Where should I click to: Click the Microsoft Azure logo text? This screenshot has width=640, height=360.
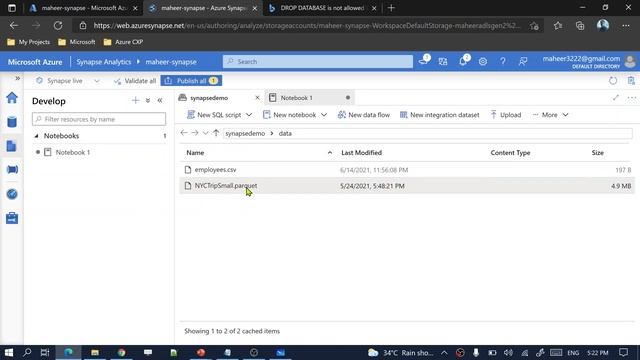(35, 62)
